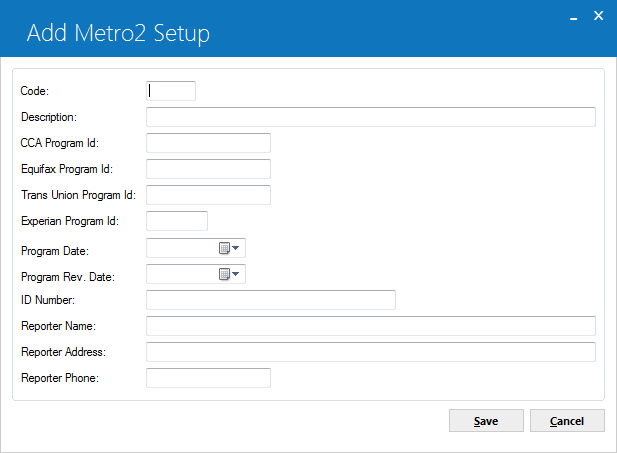Click the ID Number: label

point(48,300)
